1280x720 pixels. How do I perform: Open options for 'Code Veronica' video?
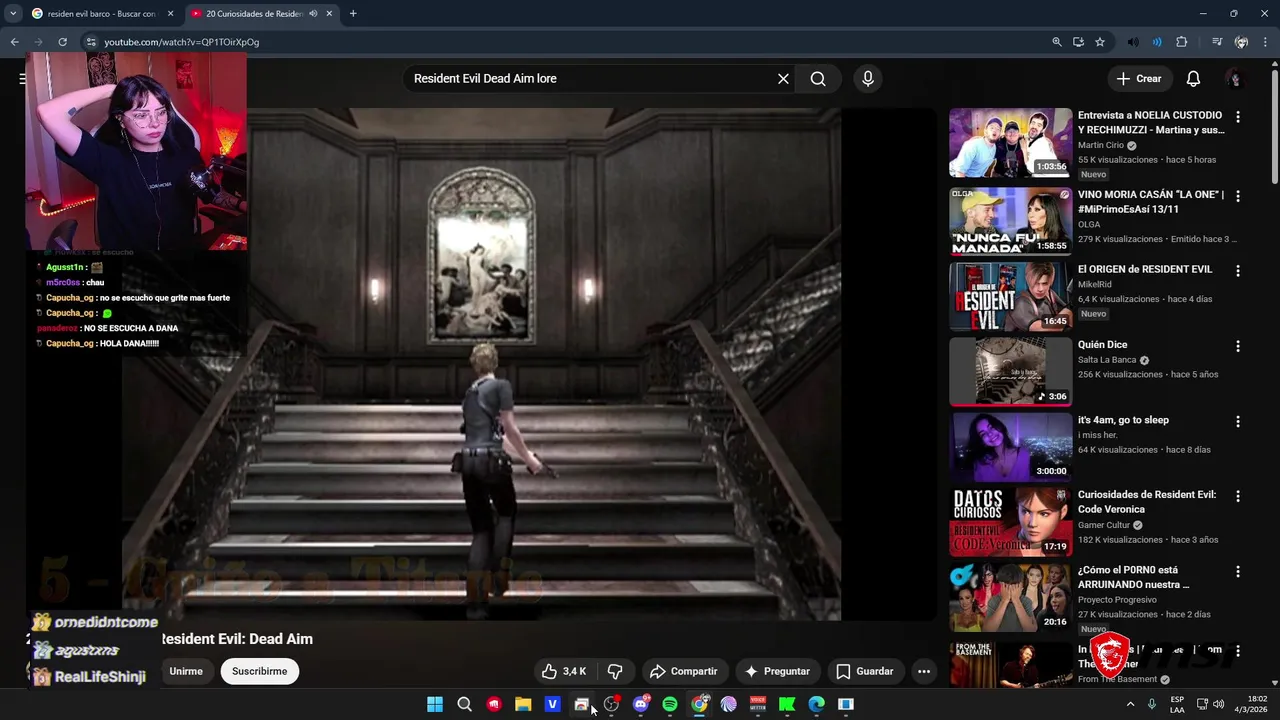pos(1238,496)
